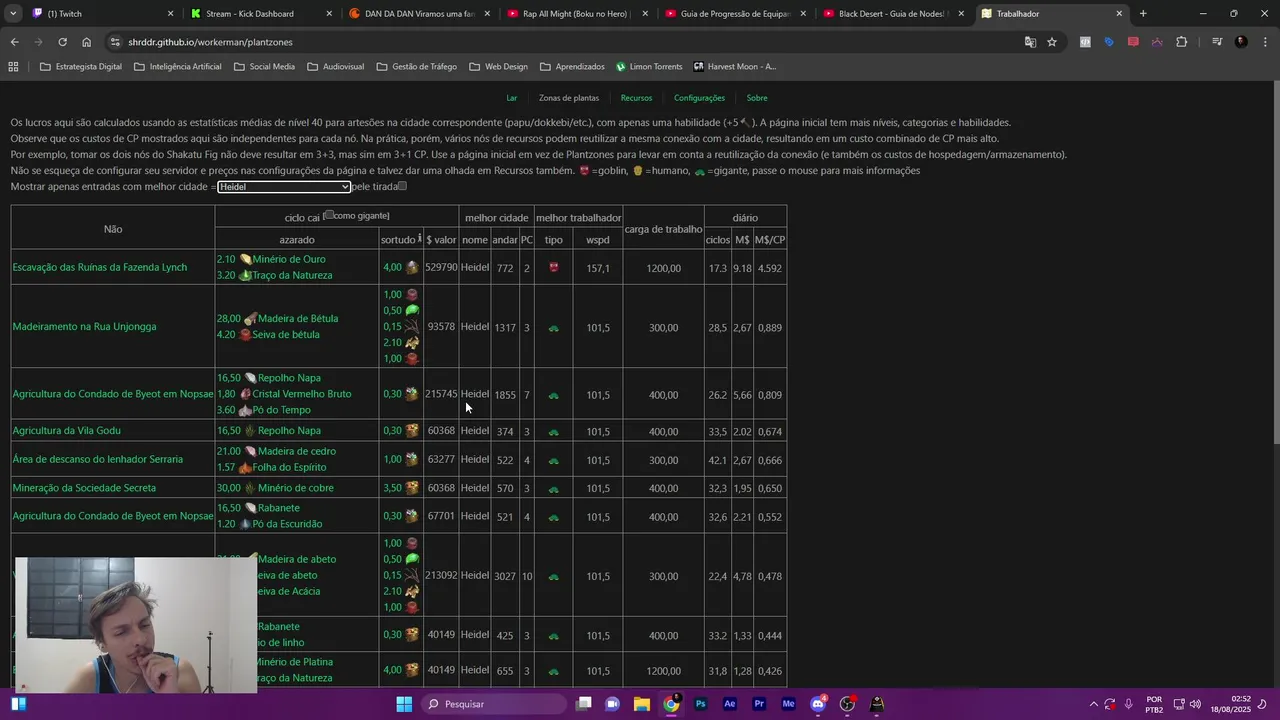Open Madeiramento na Rua Unjongga link
Viewport: 1280px width, 720px height.
[x=84, y=327]
